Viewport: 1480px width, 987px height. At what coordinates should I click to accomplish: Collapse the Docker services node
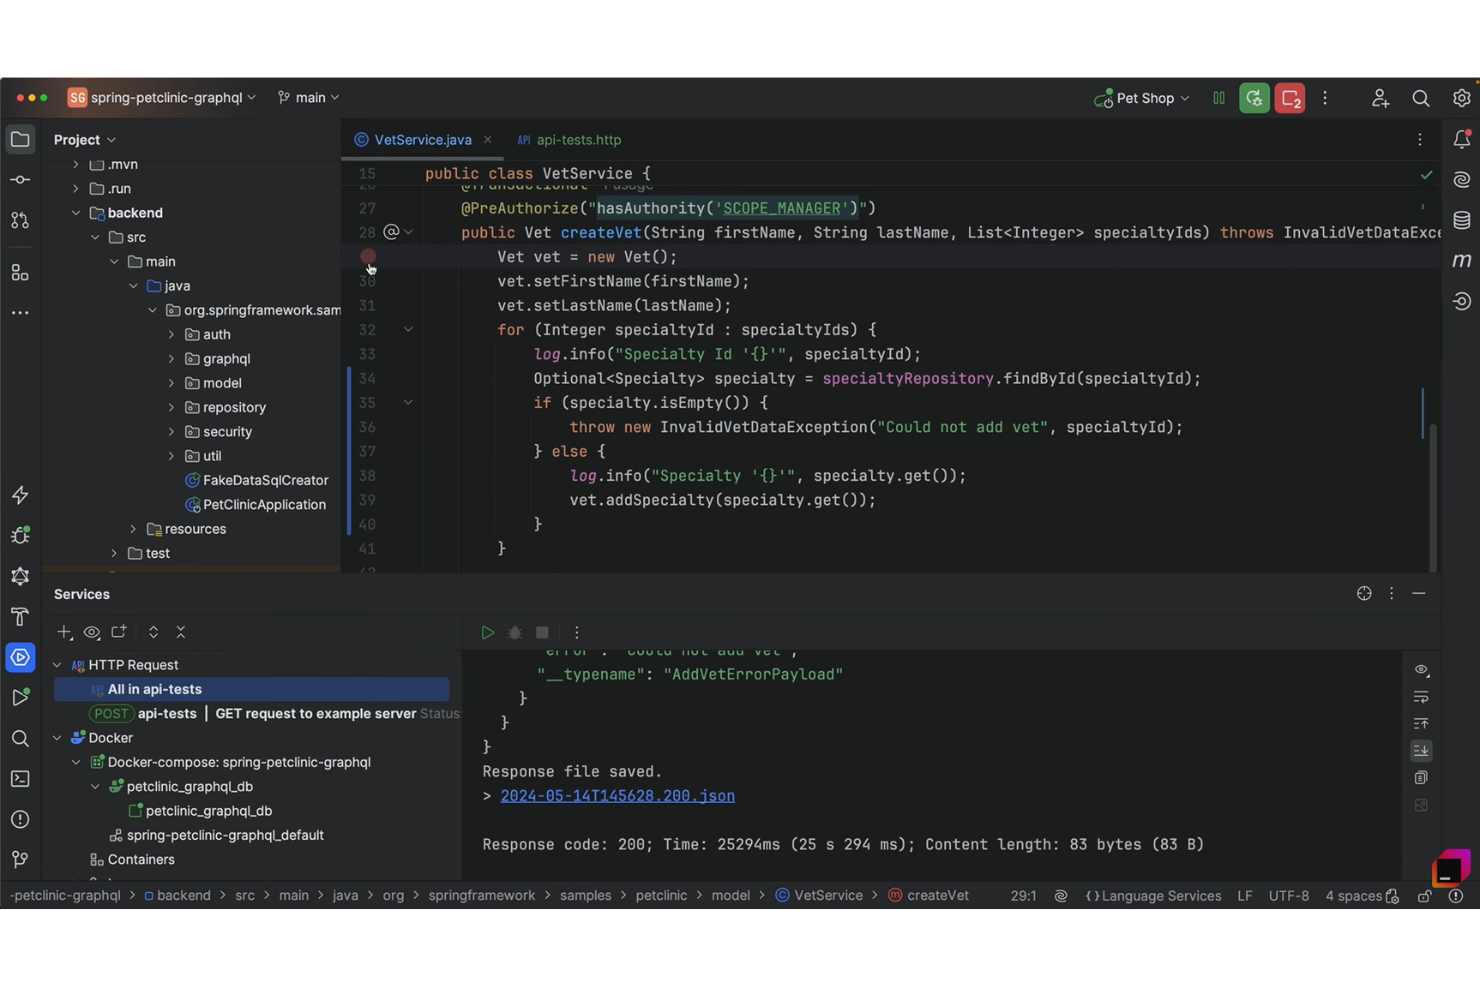pyautogui.click(x=57, y=738)
